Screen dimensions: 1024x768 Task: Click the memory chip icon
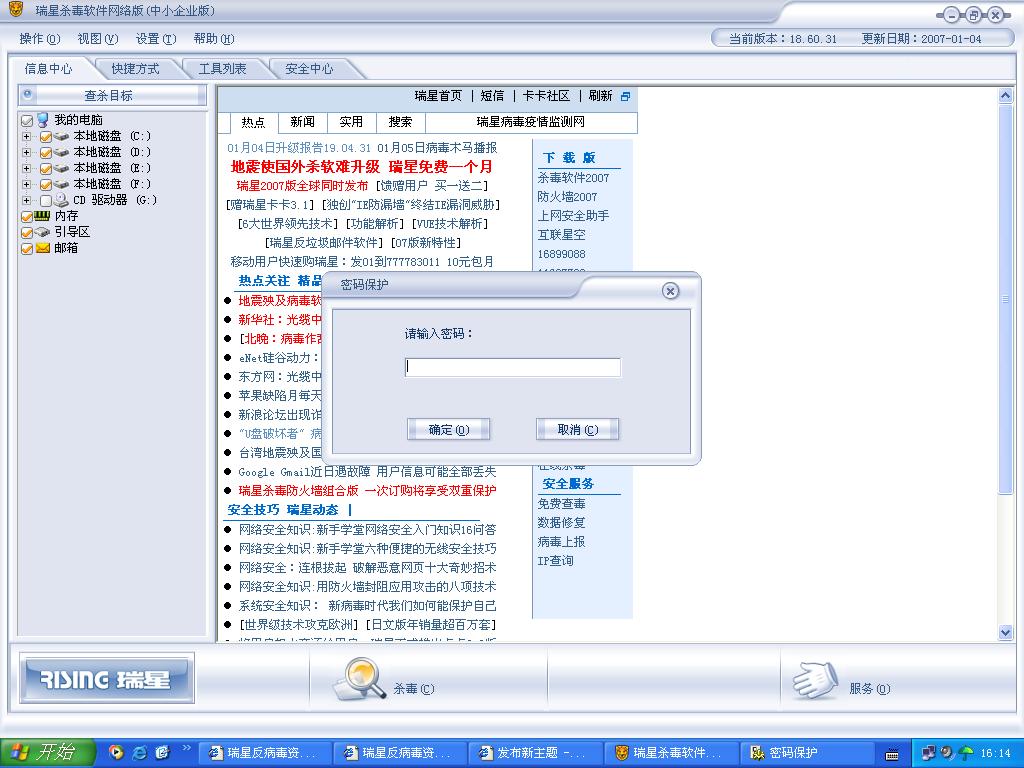click(42, 216)
